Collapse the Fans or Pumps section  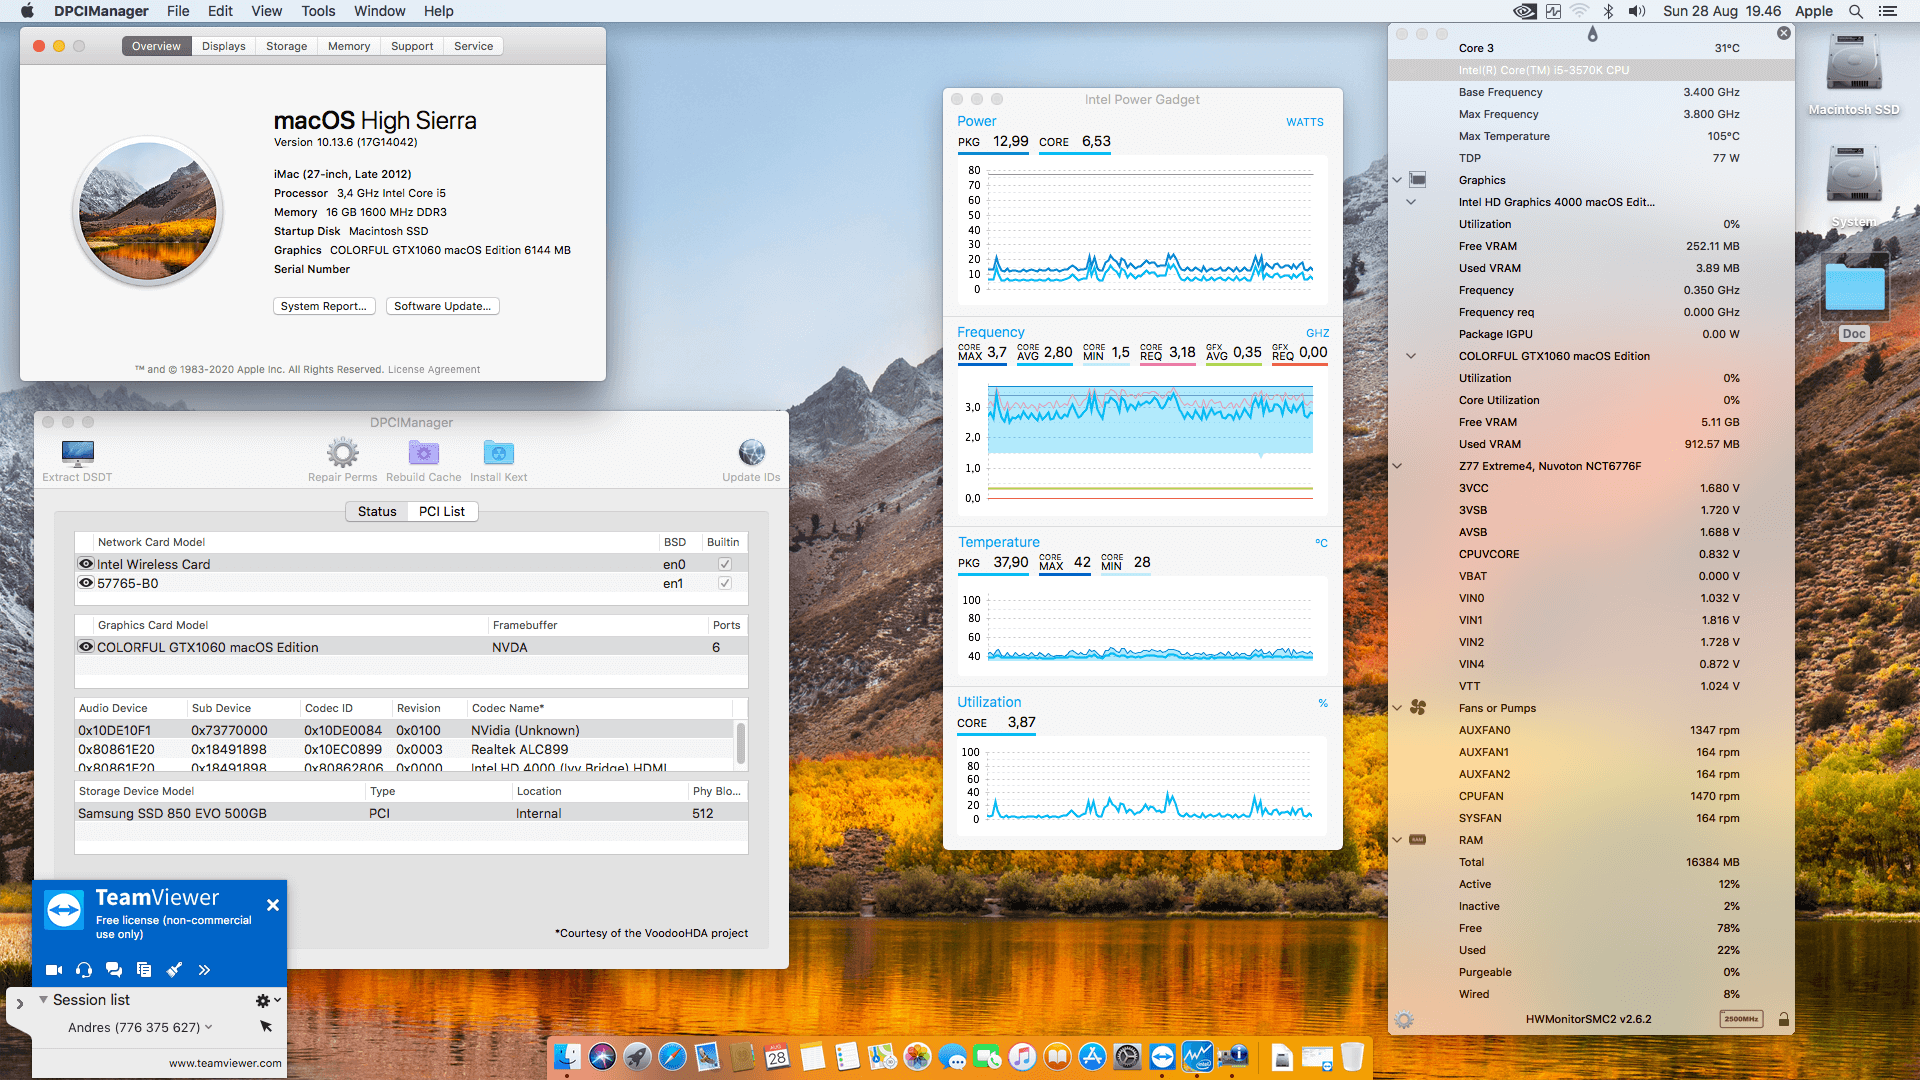tap(1397, 708)
